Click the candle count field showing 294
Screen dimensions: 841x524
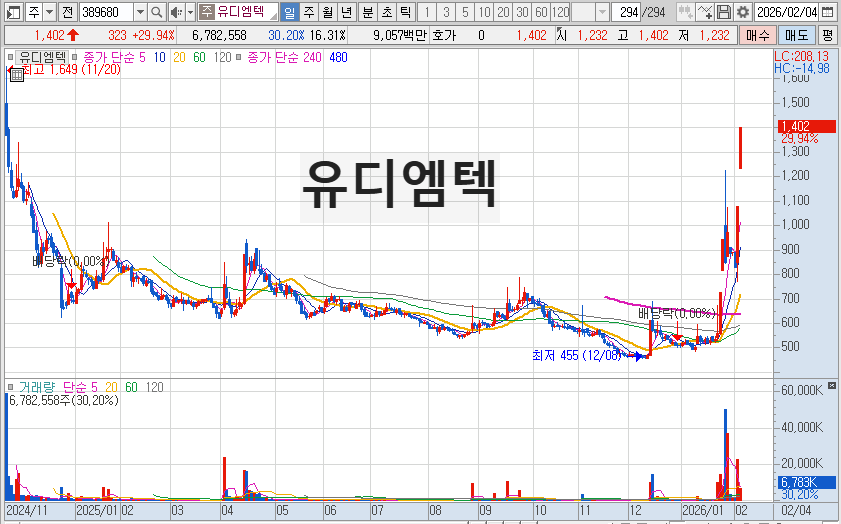pos(626,12)
